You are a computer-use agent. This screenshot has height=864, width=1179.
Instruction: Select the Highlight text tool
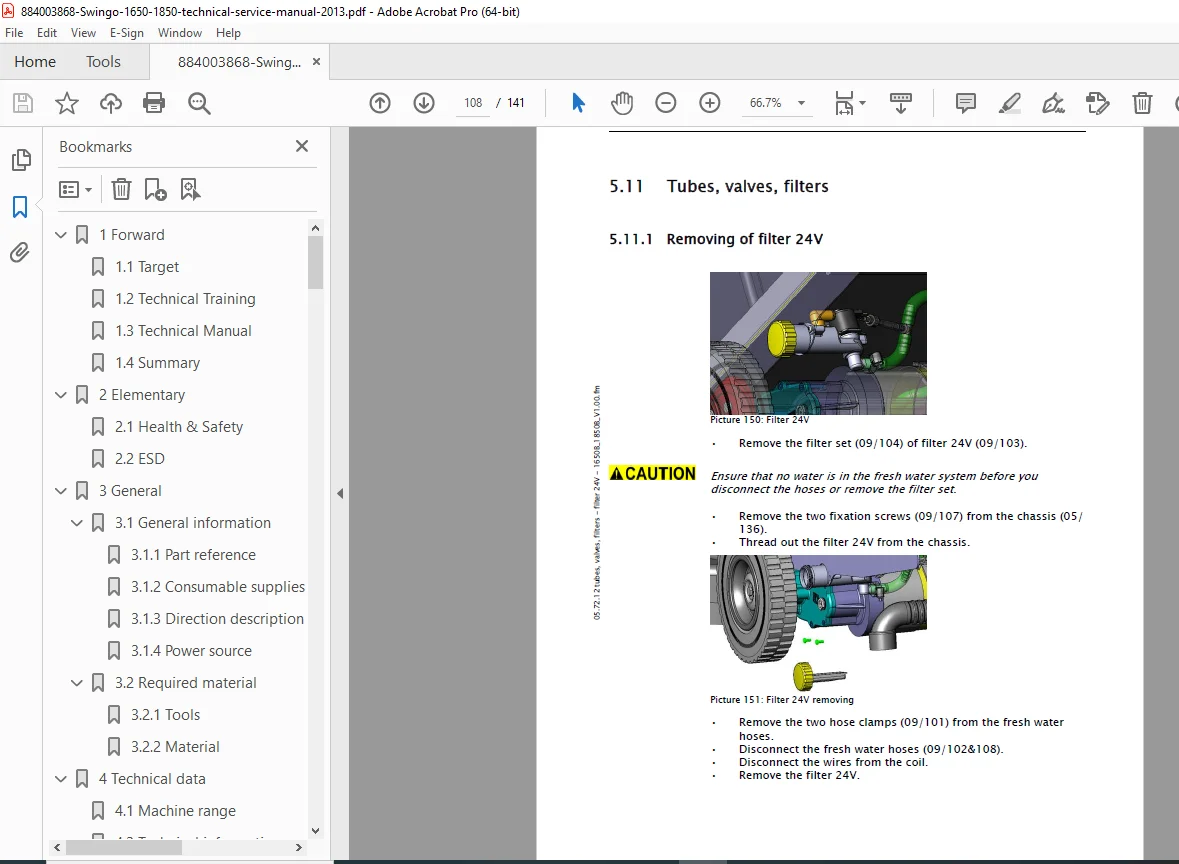1010,103
